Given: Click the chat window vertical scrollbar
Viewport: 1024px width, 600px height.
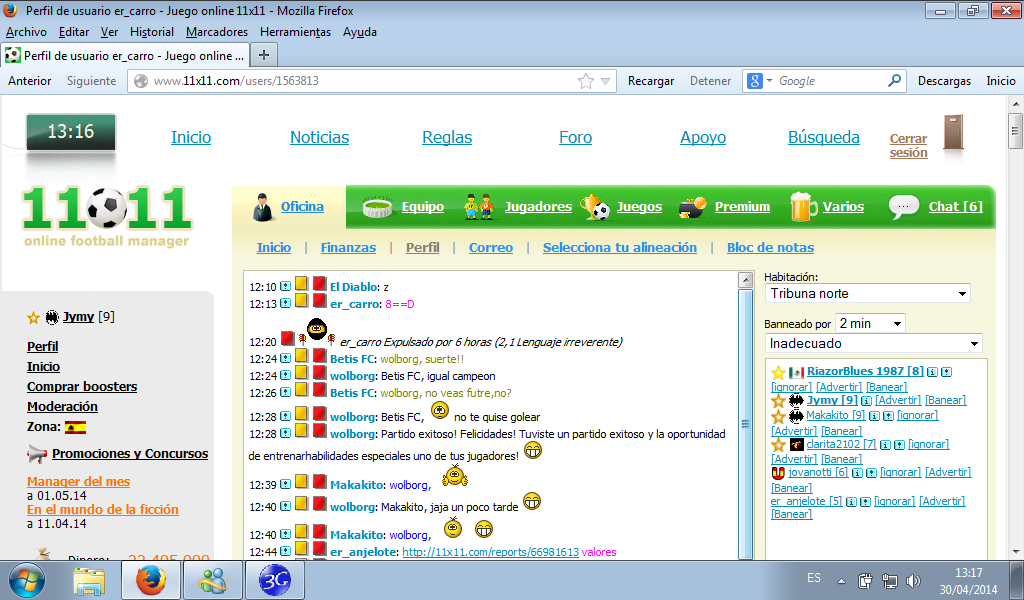Looking at the screenshot, I should (745, 420).
